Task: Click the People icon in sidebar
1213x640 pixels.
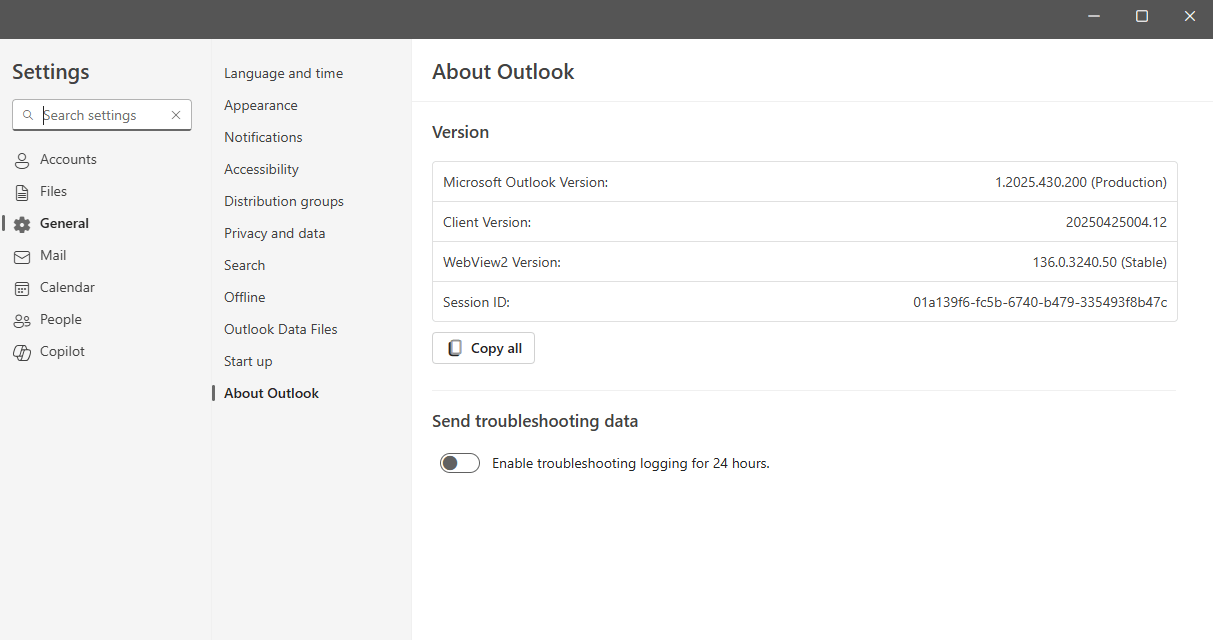Action: click(x=22, y=320)
